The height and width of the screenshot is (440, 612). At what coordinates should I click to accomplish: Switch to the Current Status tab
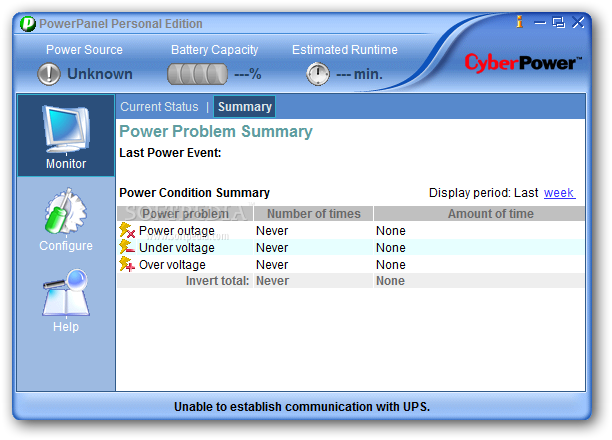point(159,107)
